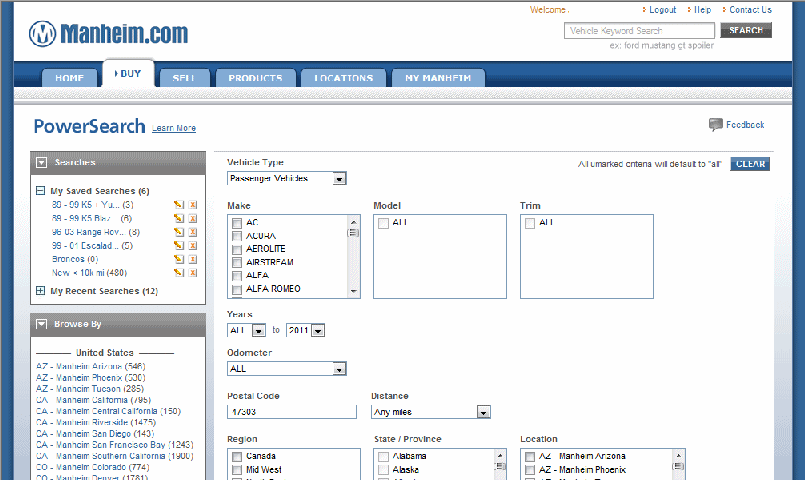The width and height of the screenshot is (805, 480).
Task: Collapse the Browse By panel header arrow
Action: (42, 324)
